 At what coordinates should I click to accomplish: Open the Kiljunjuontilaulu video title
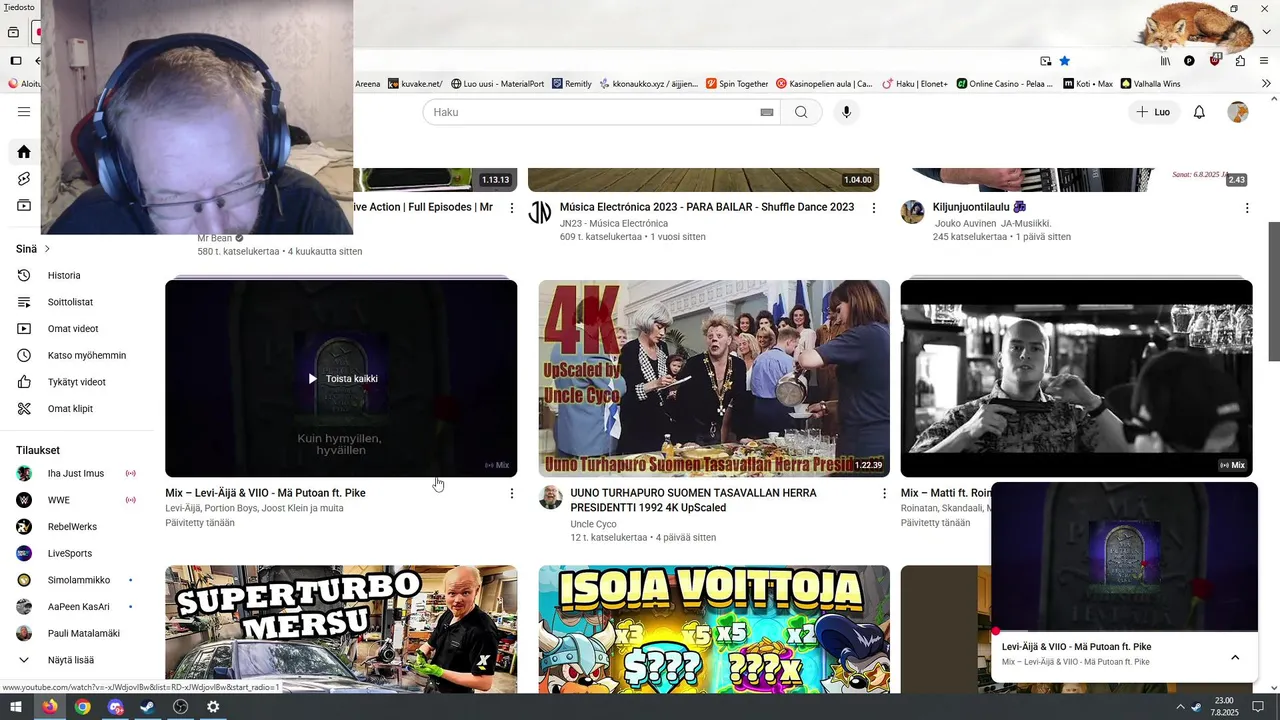coord(979,207)
